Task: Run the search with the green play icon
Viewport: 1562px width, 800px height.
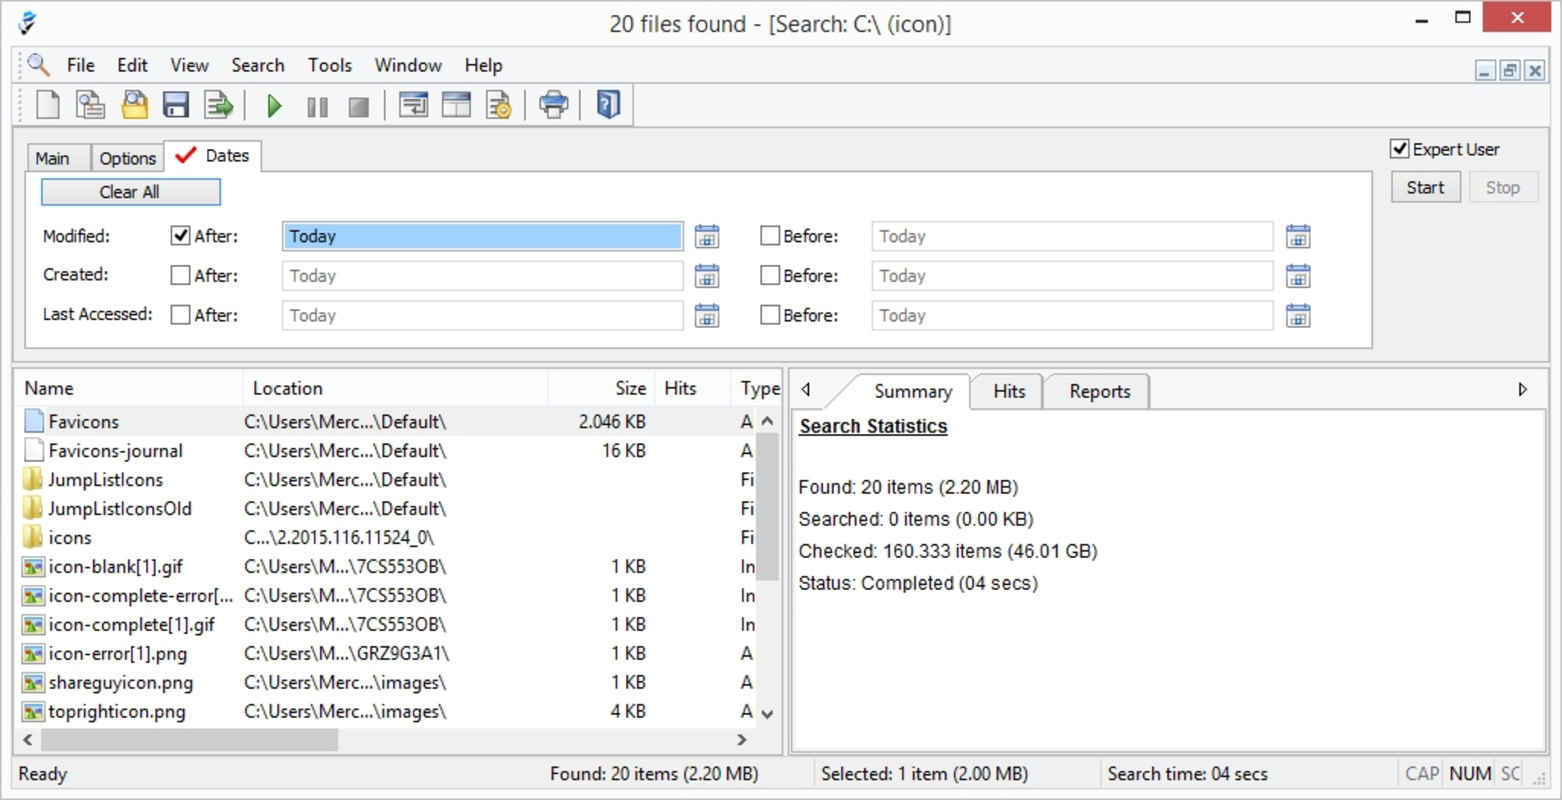Action: click(273, 105)
